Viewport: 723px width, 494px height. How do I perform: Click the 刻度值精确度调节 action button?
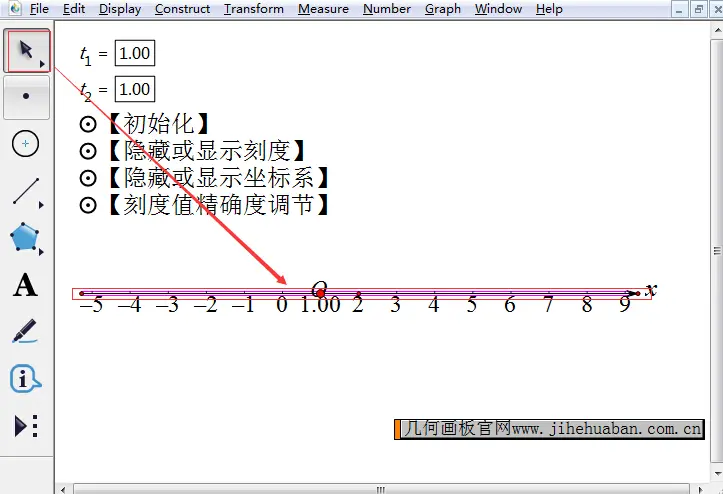[x=88, y=205]
